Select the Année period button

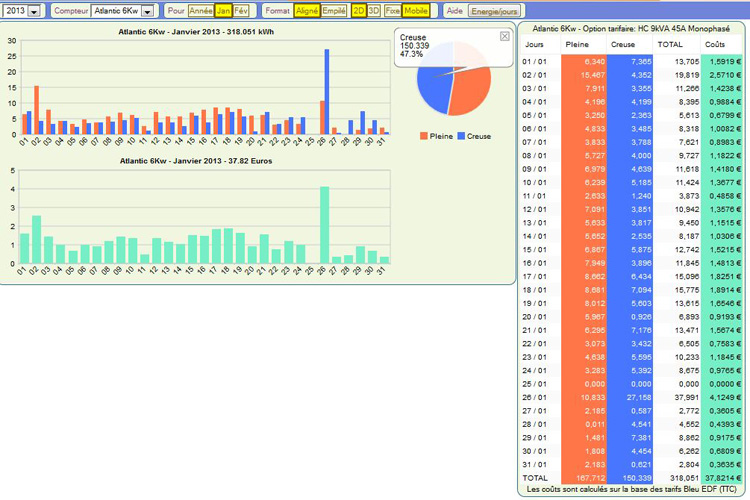(x=201, y=11)
